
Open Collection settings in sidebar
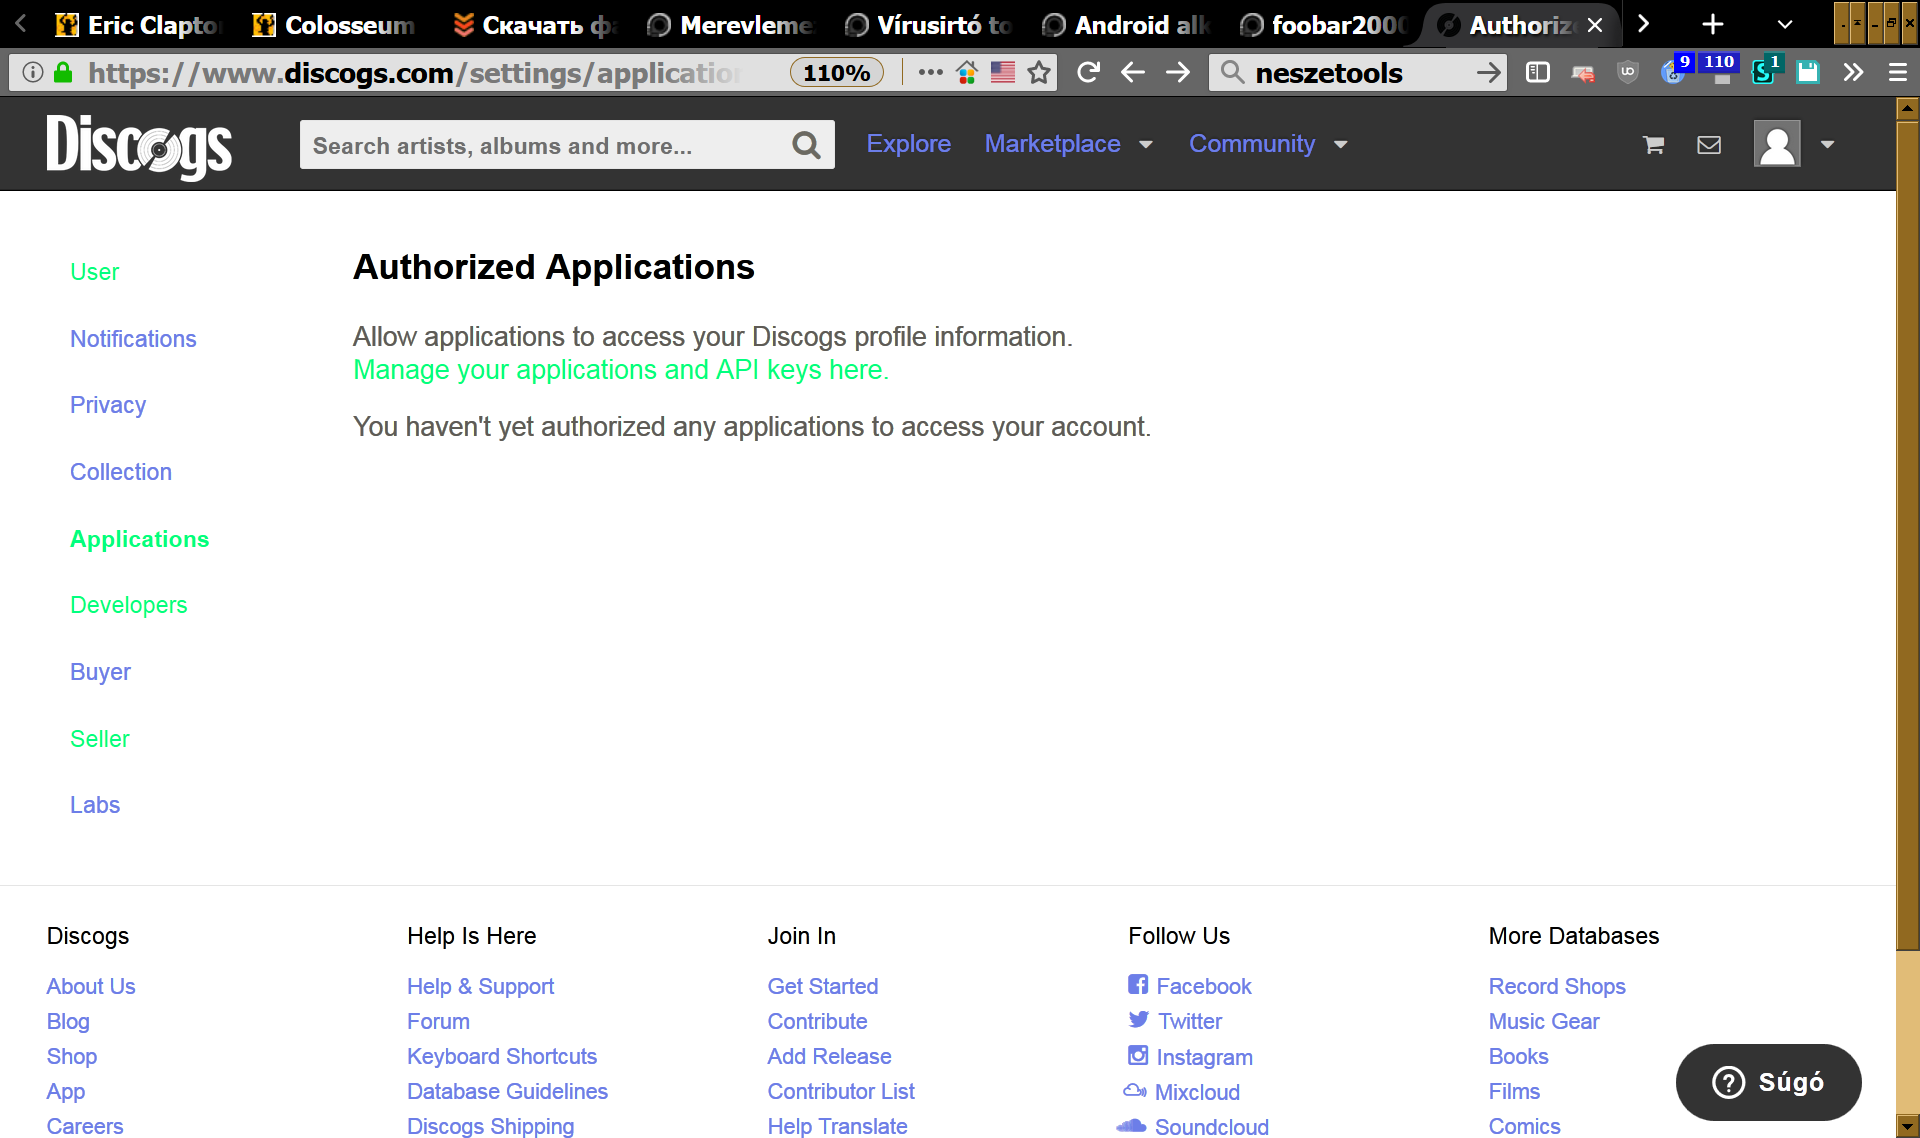coord(121,472)
